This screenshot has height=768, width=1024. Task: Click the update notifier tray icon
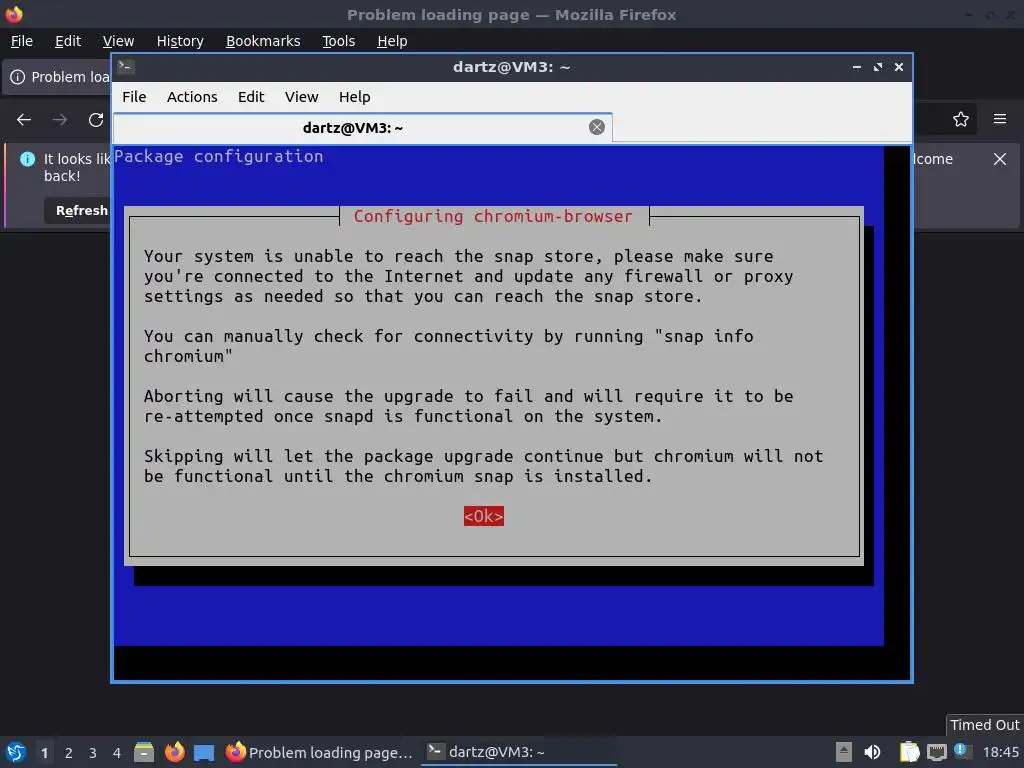pos(962,750)
